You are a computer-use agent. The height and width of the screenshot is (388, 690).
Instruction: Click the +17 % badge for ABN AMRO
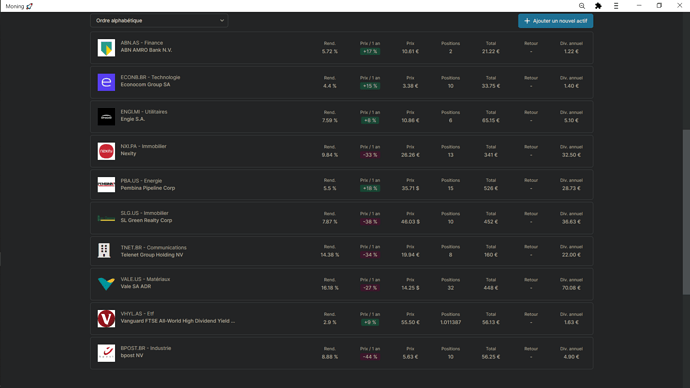[x=370, y=51]
